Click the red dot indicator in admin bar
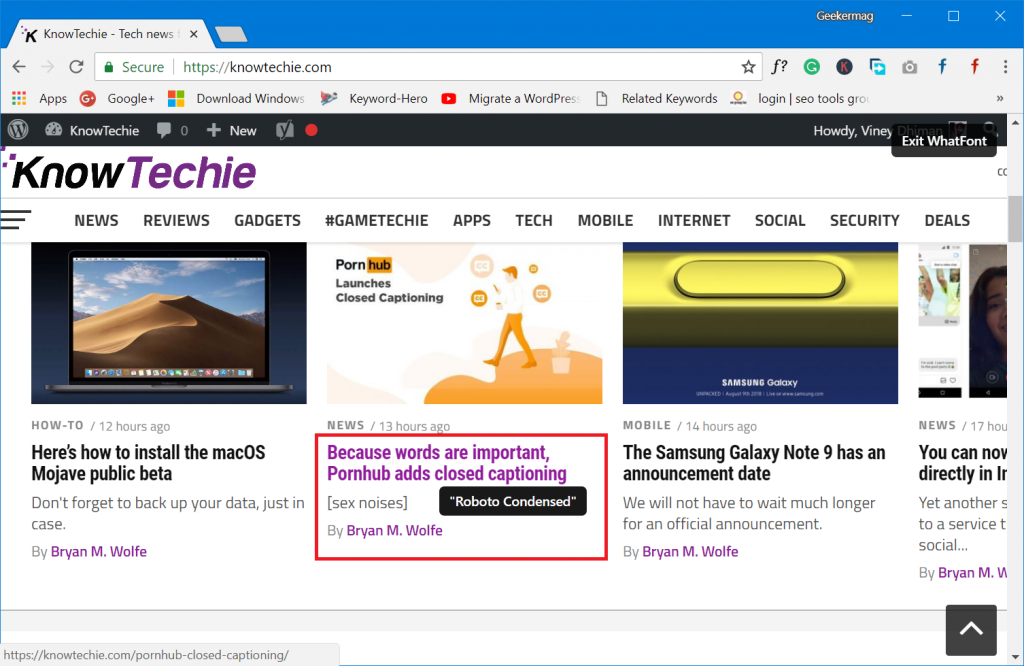1024x666 pixels. 312,130
